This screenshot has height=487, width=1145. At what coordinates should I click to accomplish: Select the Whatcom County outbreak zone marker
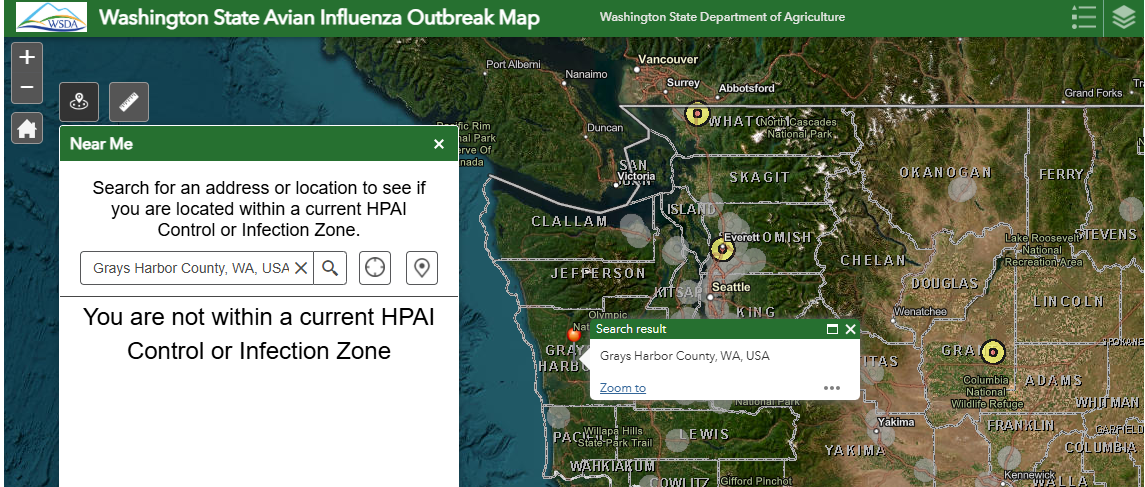(697, 114)
